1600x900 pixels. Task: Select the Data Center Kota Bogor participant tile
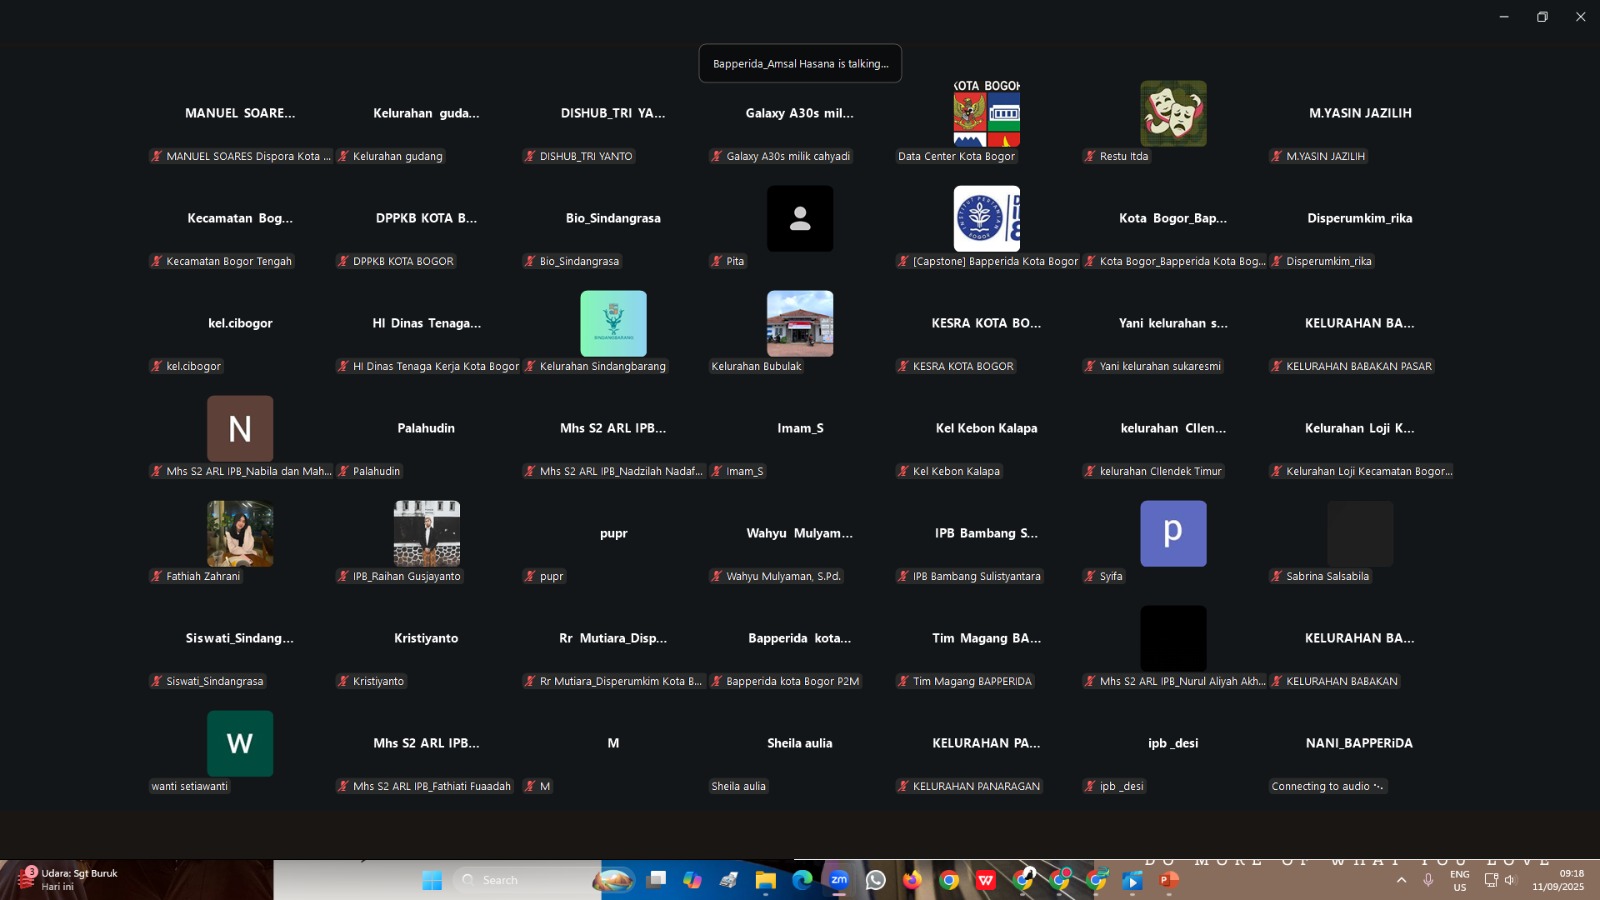point(986,114)
